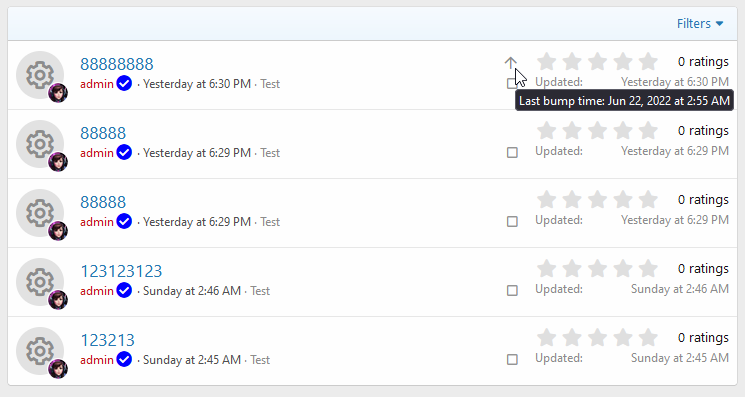The width and height of the screenshot is (745, 397).
Task: Check the checkbox for resource 123213
Action: pyautogui.click(x=512, y=359)
